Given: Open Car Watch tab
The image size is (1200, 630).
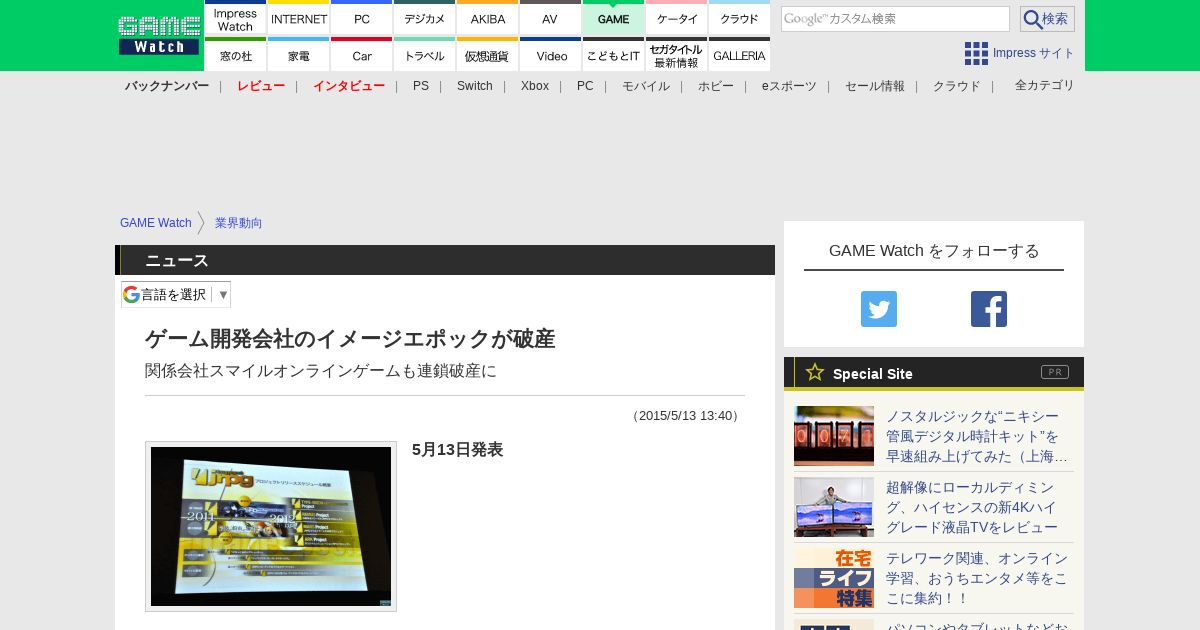Looking at the screenshot, I should coord(362,55).
